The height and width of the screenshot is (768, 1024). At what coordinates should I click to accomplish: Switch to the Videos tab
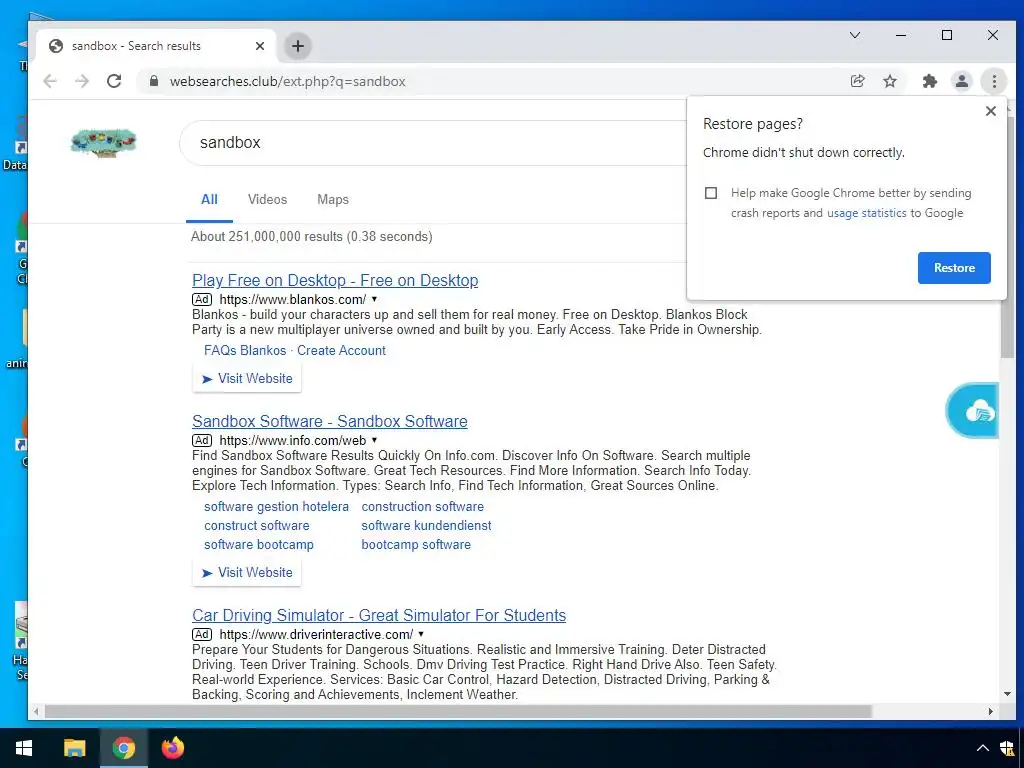coord(267,200)
